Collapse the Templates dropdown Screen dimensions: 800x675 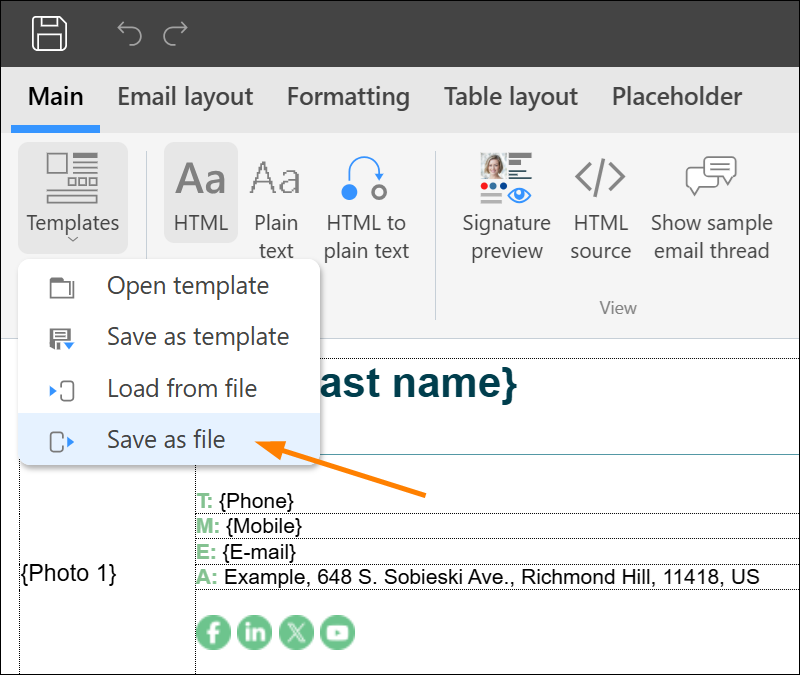click(73, 197)
